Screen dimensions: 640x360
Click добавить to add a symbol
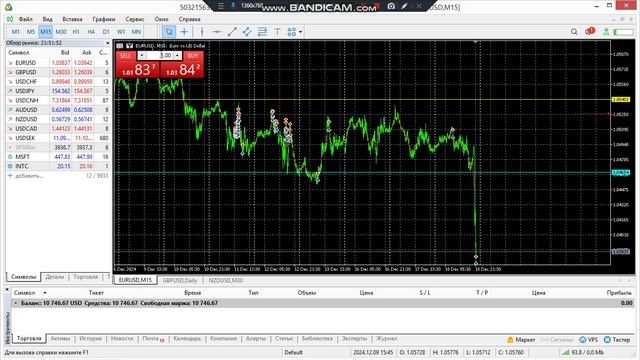[29, 176]
